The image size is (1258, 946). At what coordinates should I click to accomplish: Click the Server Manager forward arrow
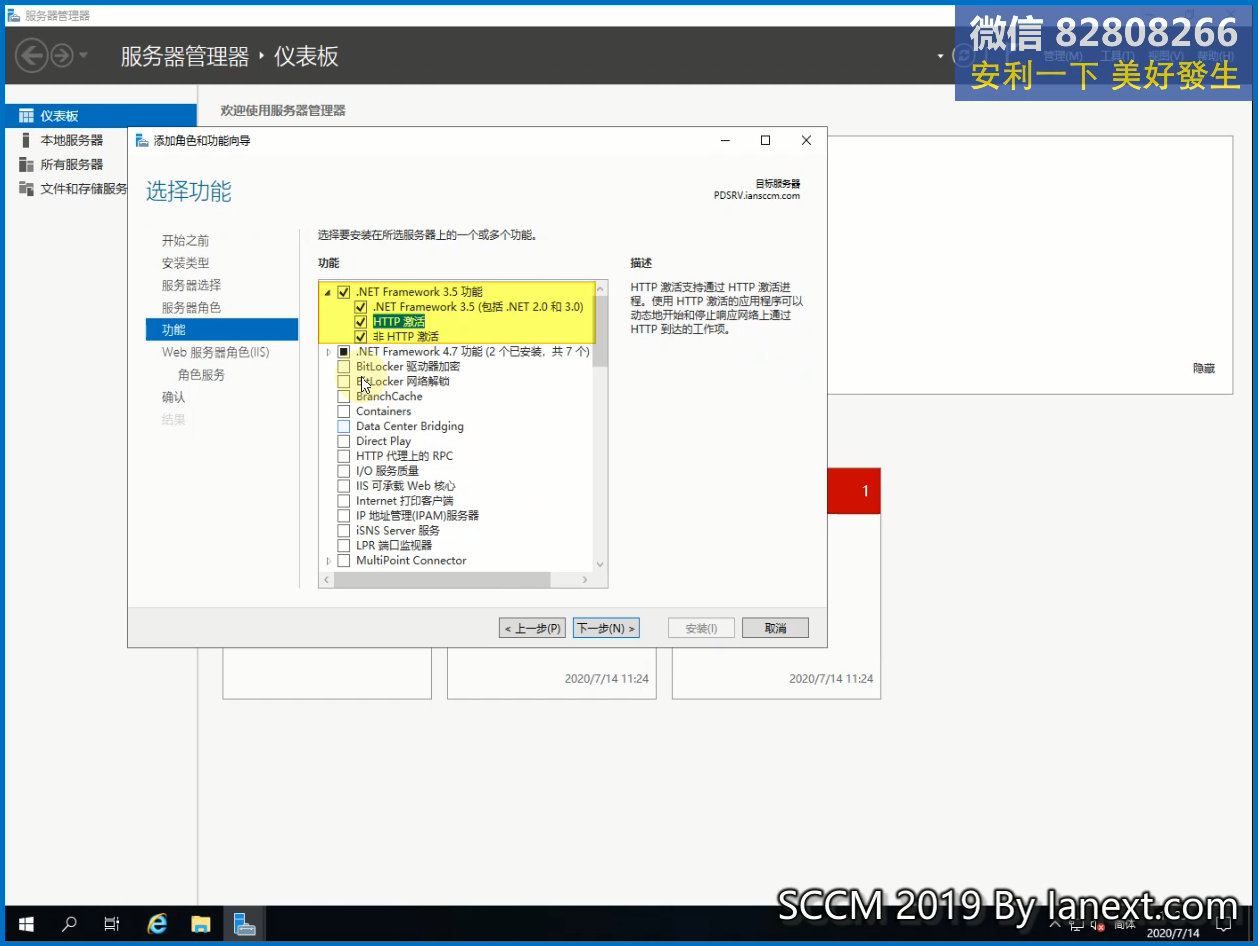click(62, 55)
